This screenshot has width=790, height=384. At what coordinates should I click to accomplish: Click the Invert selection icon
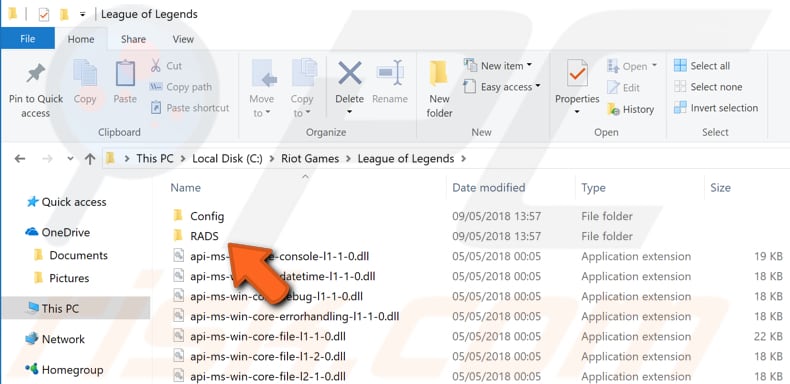point(680,108)
